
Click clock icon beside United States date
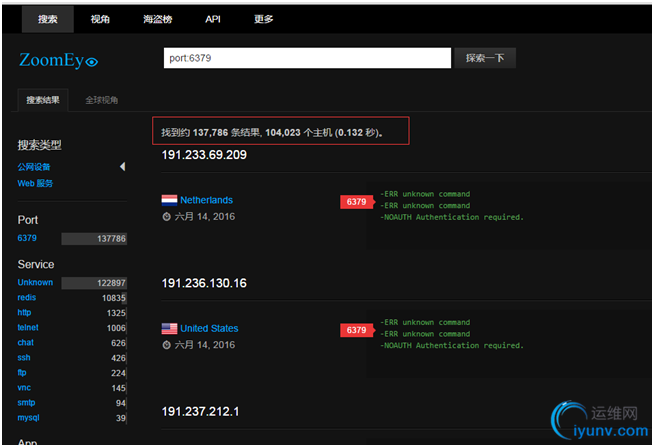[166, 345]
